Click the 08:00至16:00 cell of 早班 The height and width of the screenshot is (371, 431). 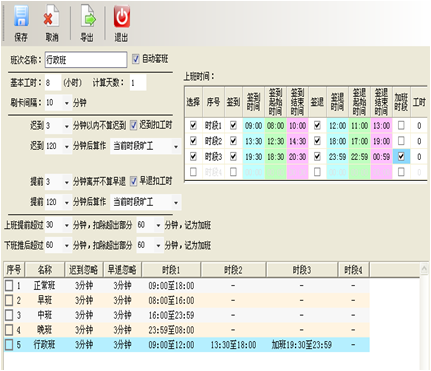[x=171, y=301]
